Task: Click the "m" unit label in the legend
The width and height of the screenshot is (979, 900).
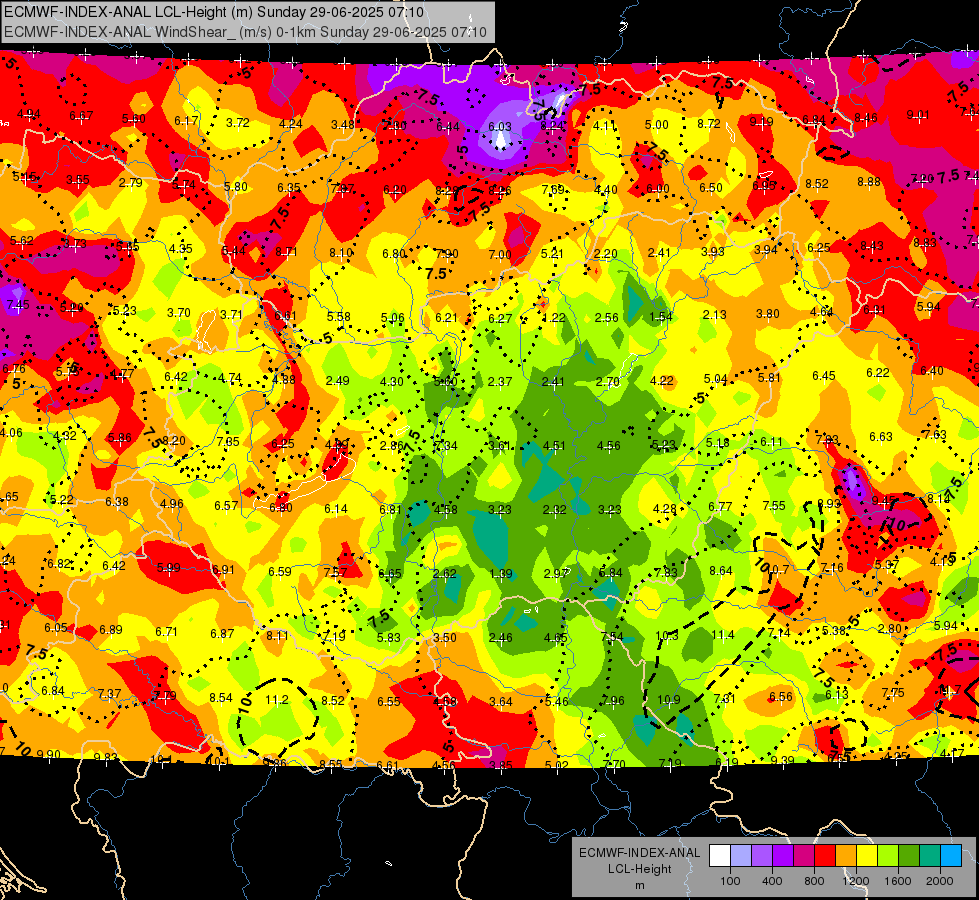Action: 639,885
